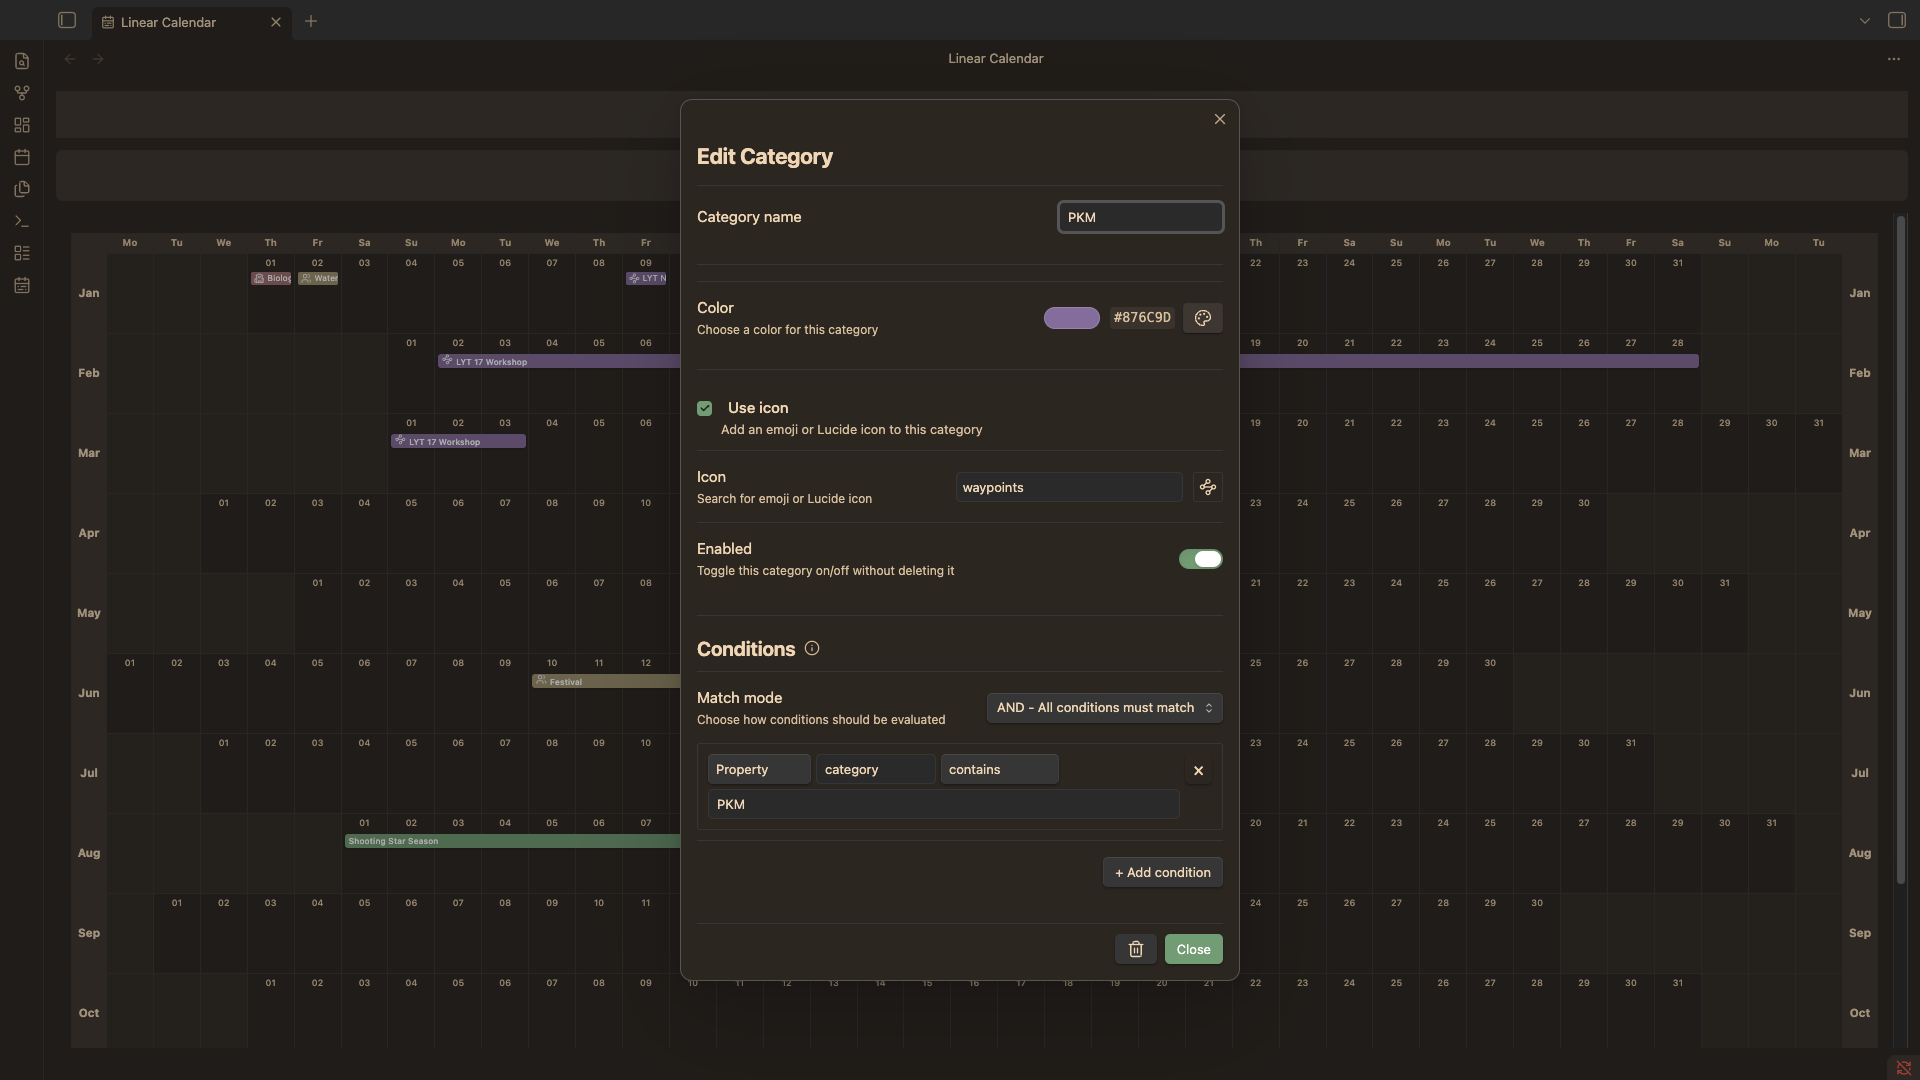Focus the Category name field
1920x1080 pixels.
coord(1140,217)
